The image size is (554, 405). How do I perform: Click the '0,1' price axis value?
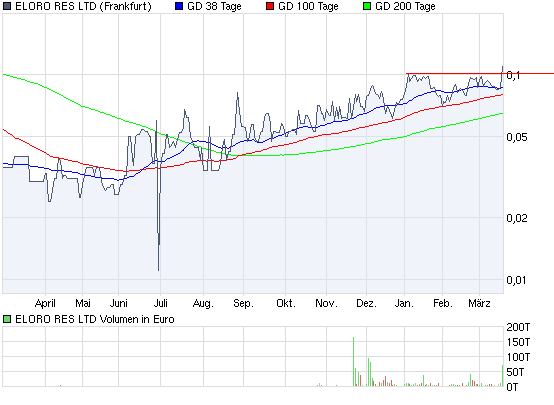click(x=513, y=75)
